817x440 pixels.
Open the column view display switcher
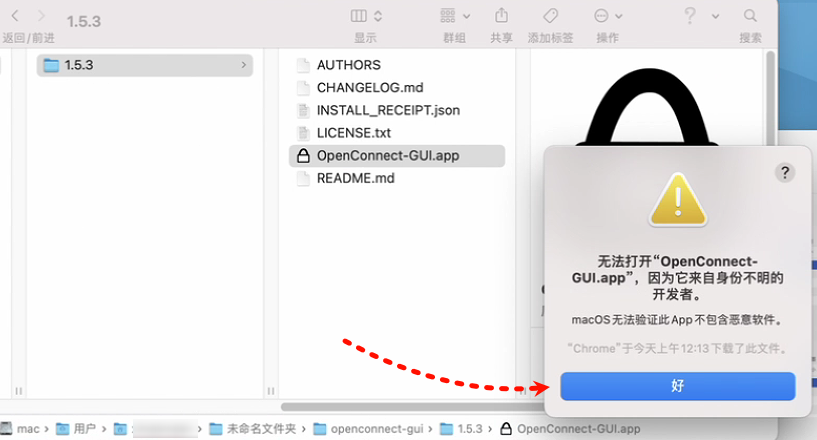(x=366, y=16)
